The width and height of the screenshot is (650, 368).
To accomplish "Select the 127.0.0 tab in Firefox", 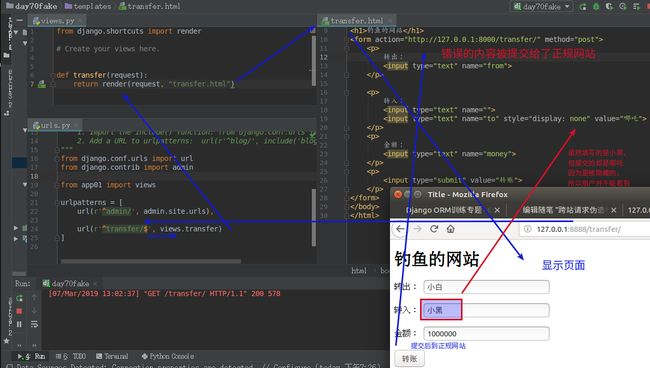I will tap(638, 210).
